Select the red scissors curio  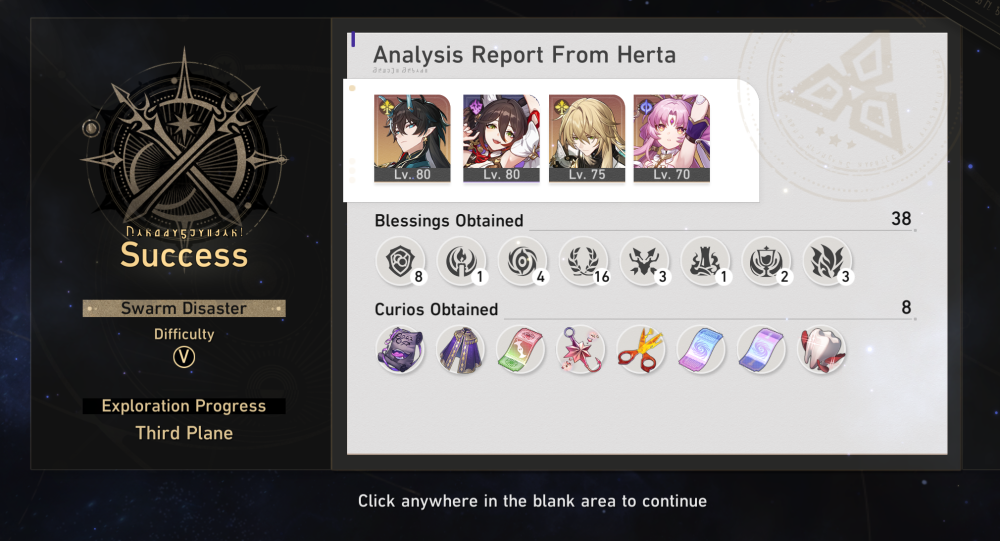point(641,350)
